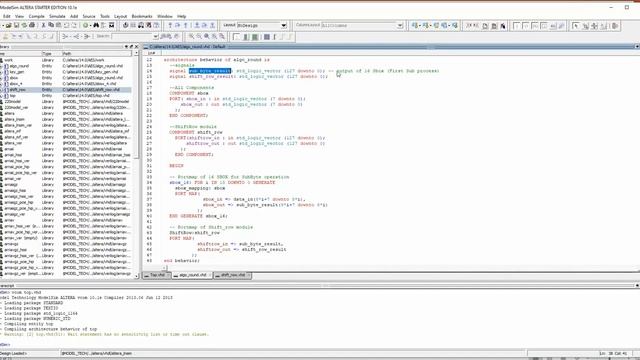
Task: Click the wait statement warning in Transcript
Action: tap(105, 334)
